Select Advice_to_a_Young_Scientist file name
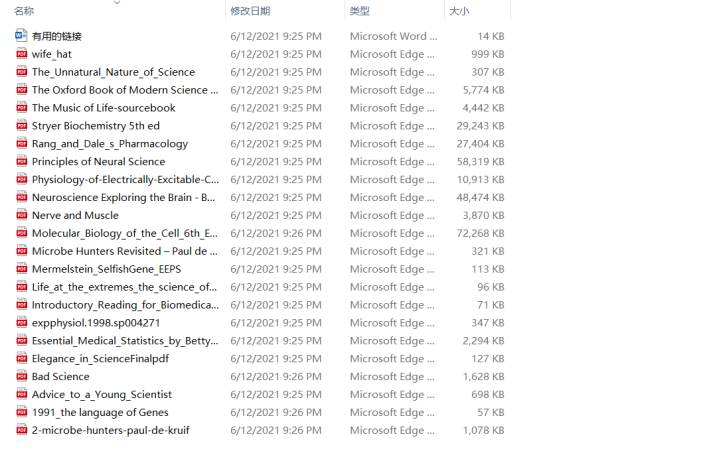The height and width of the screenshot is (464, 701). (101, 394)
